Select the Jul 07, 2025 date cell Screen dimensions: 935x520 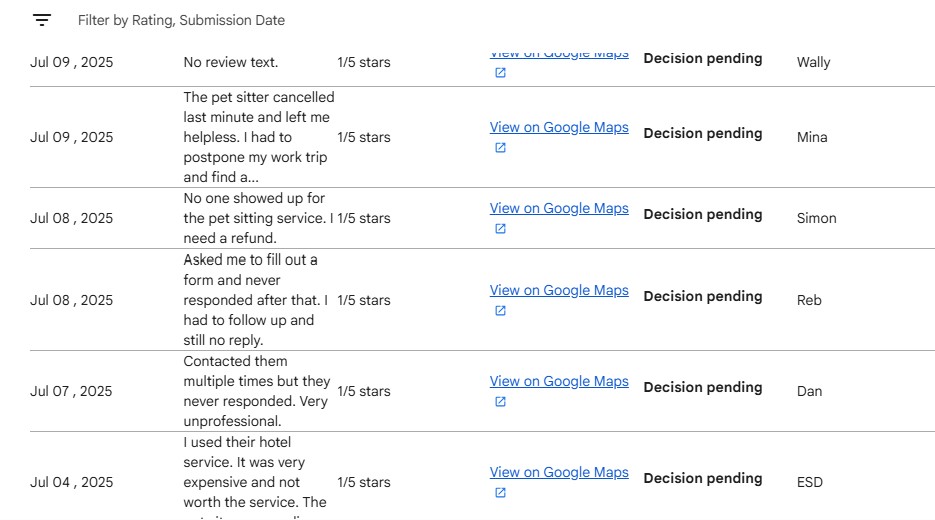pyautogui.click(x=71, y=391)
